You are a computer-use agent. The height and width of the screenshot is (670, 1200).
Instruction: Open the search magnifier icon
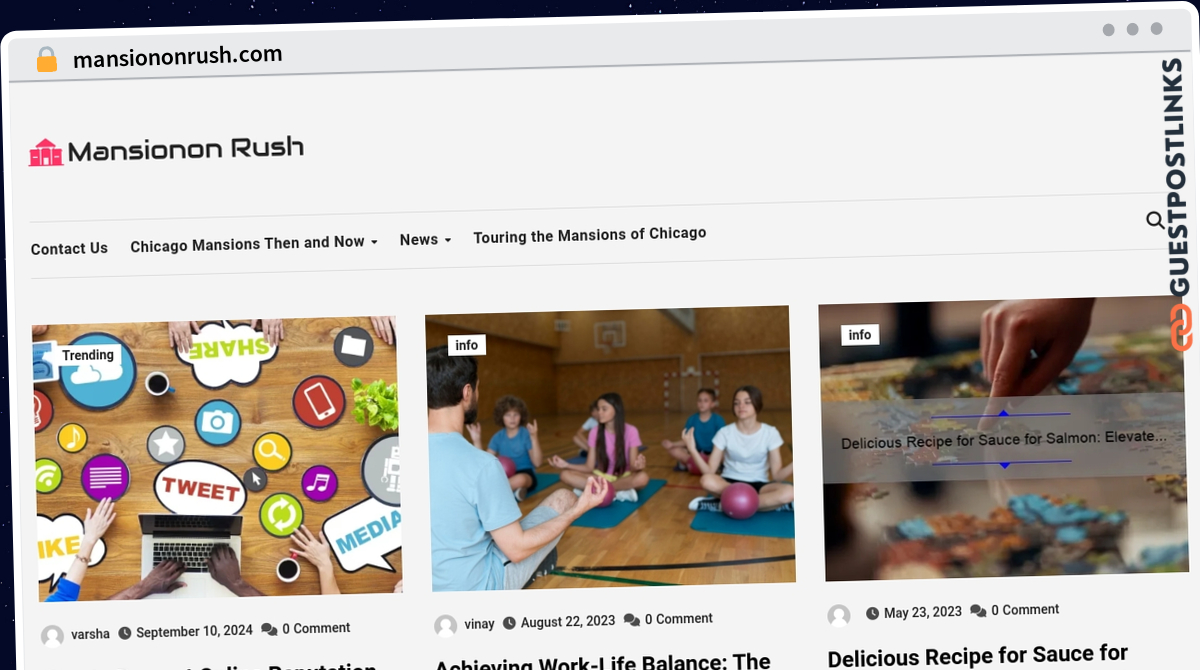[x=1155, y=220]
